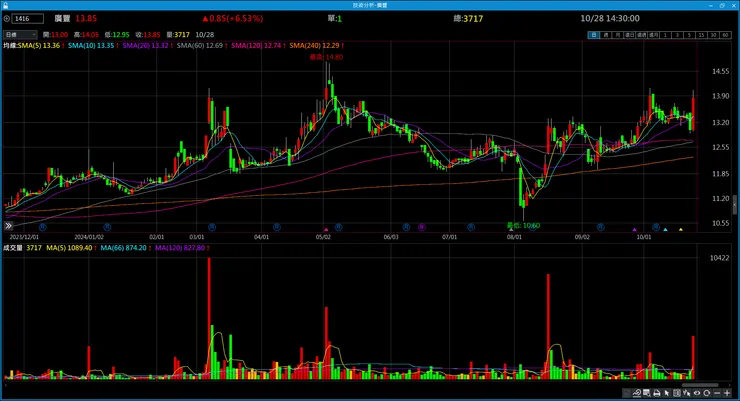Select the 月 monthly period button
The image size is (740, 401).
coord(617,35)
